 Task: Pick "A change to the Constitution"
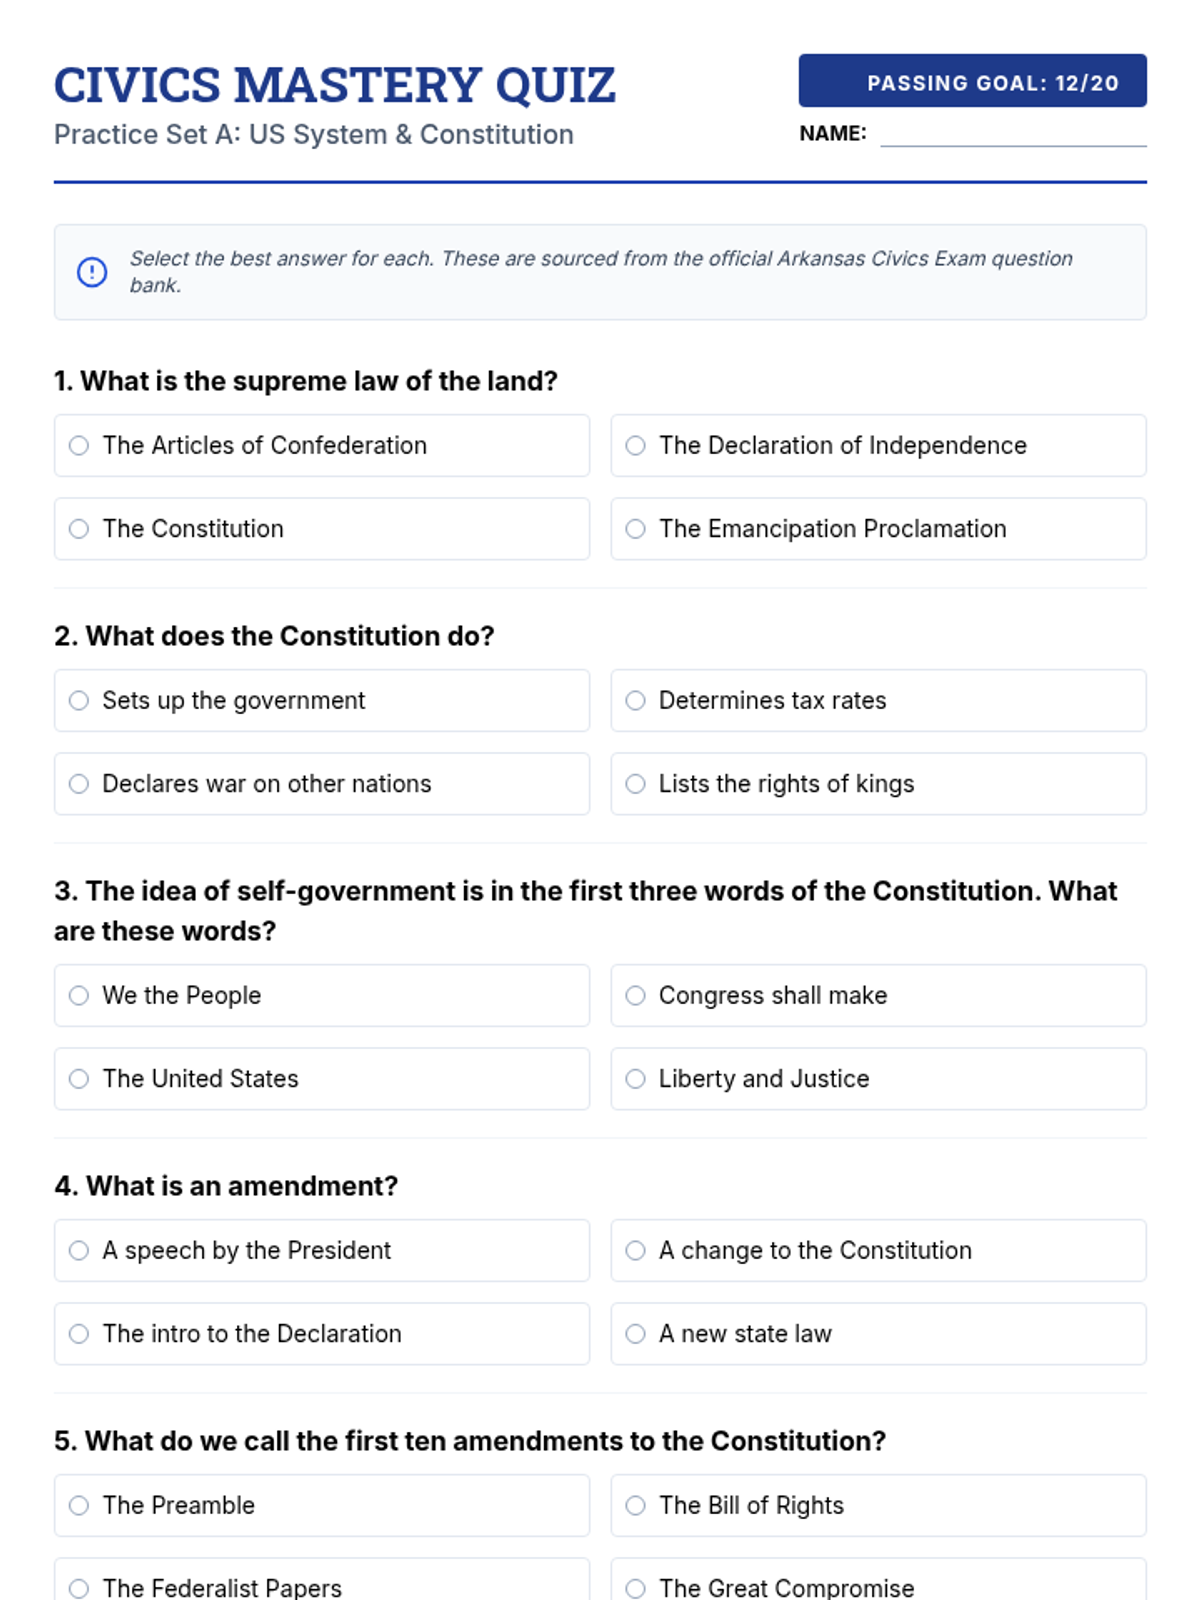[x=635, y=1251]
